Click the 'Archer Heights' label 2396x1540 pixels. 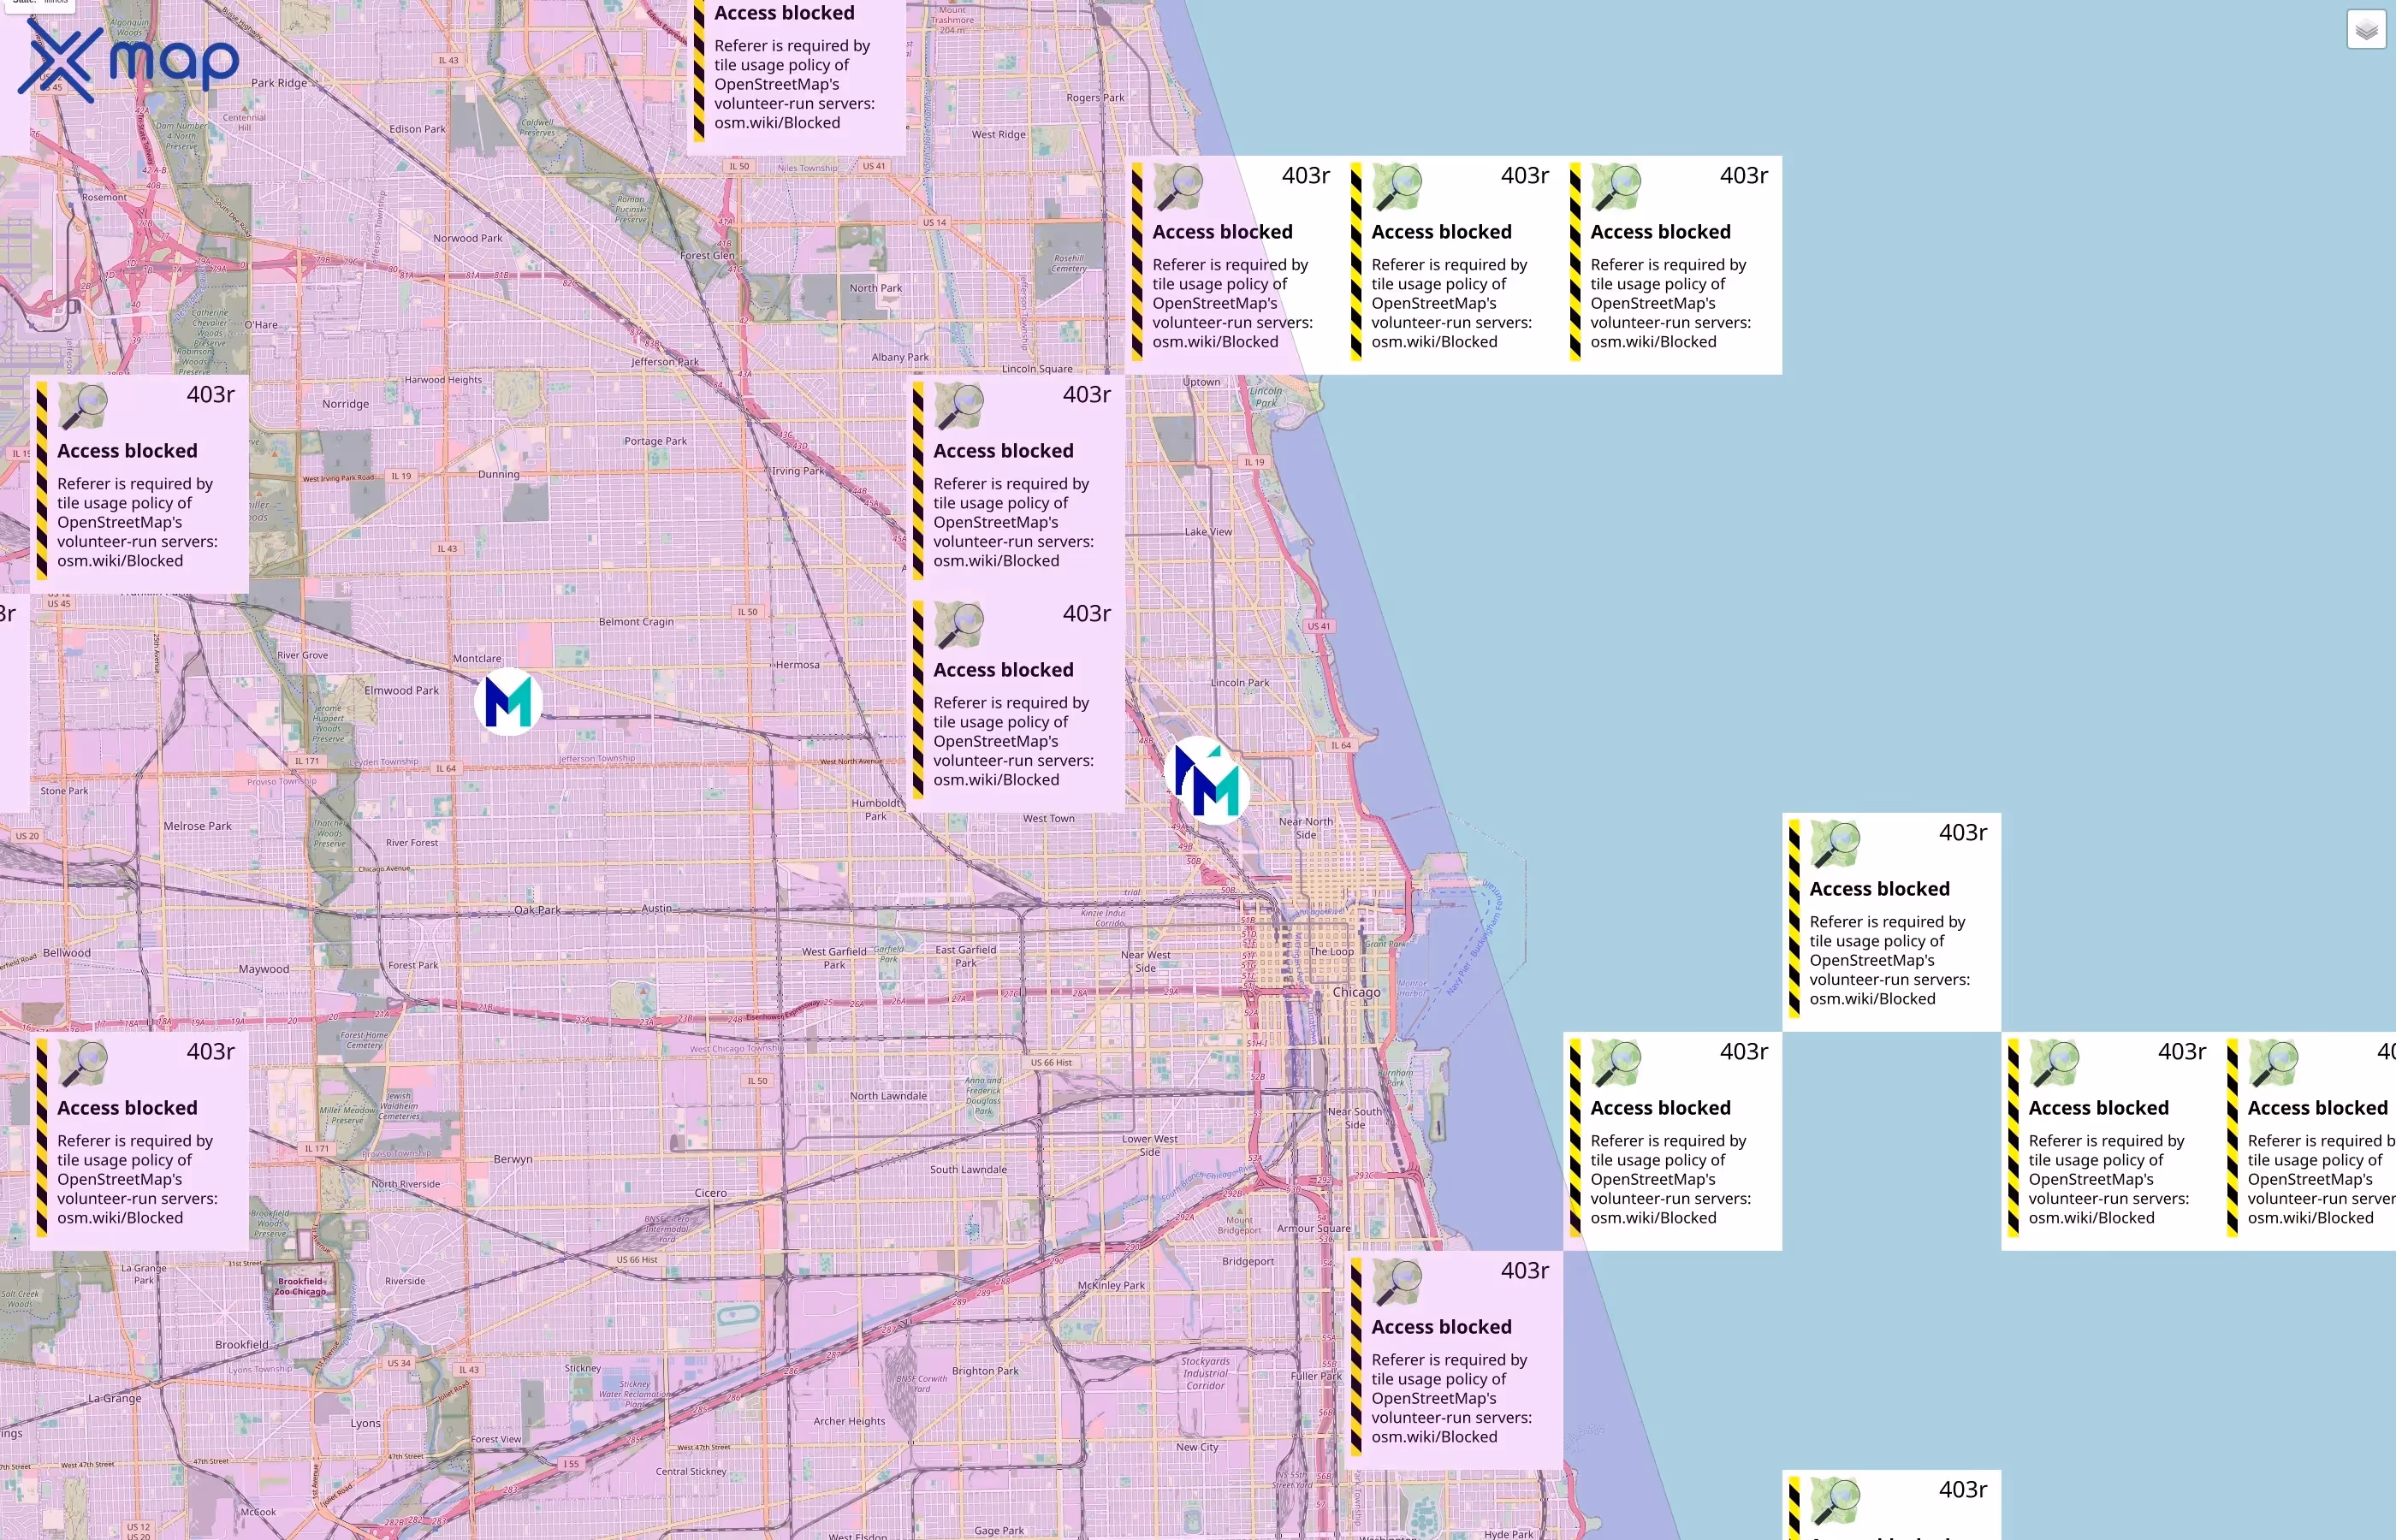[x=849, y=1421]
